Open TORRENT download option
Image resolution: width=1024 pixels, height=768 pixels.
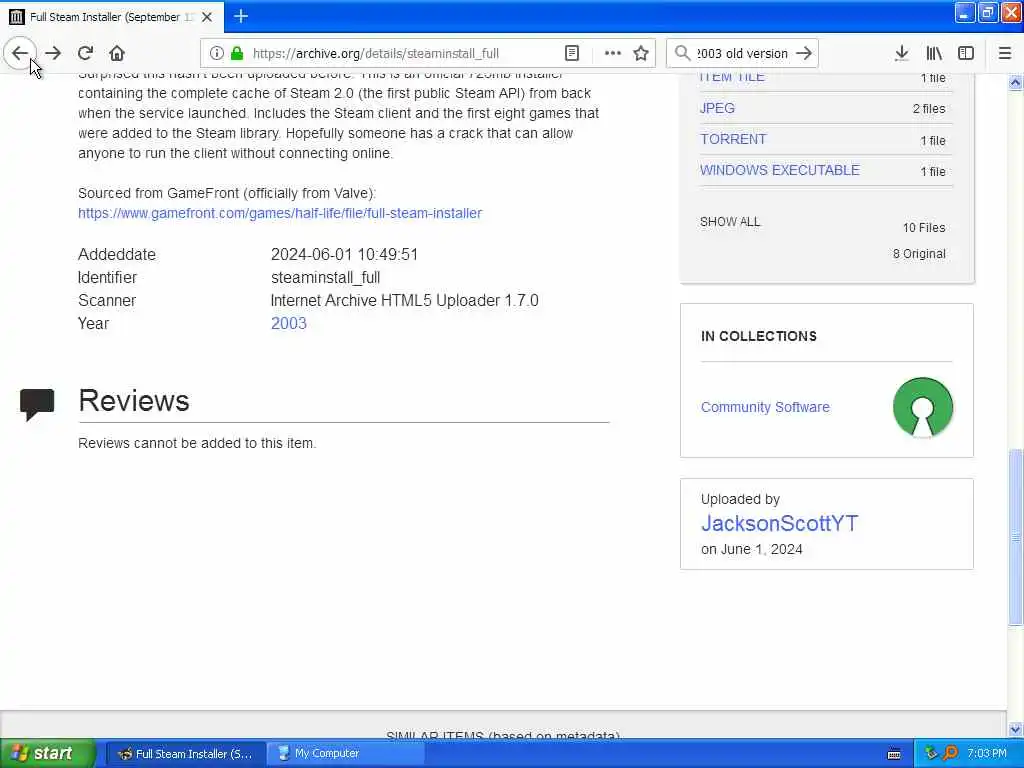[733, 139]
